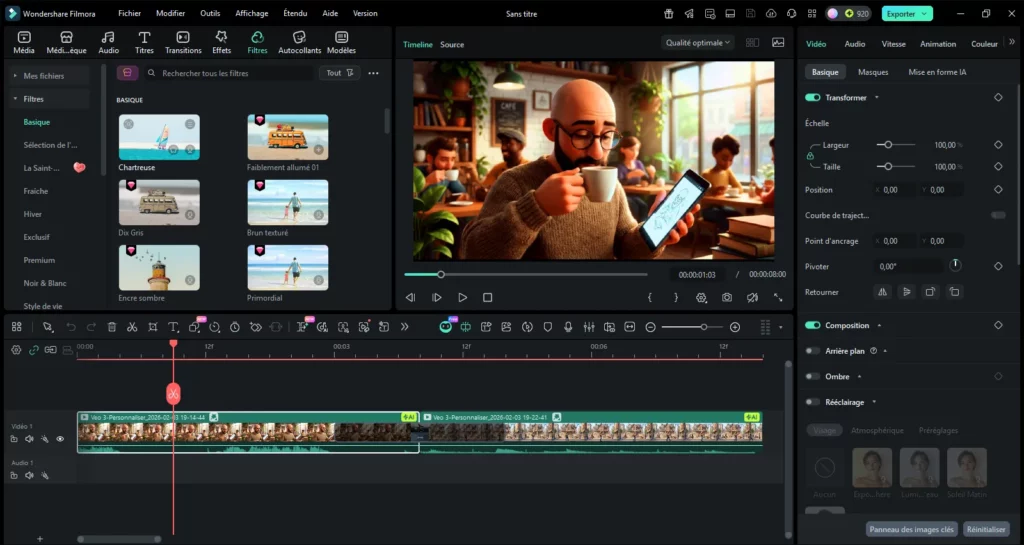Image resolution: width=1024 pixels, height=545 pixels.
Task: Mute the Vidéo 1 track
Action: 29,439
